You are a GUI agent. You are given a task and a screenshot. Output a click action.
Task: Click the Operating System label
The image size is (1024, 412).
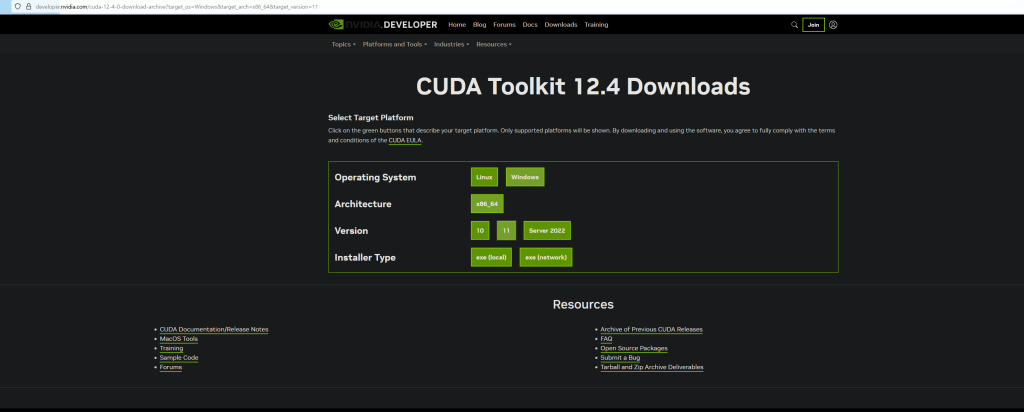point(376,178)
